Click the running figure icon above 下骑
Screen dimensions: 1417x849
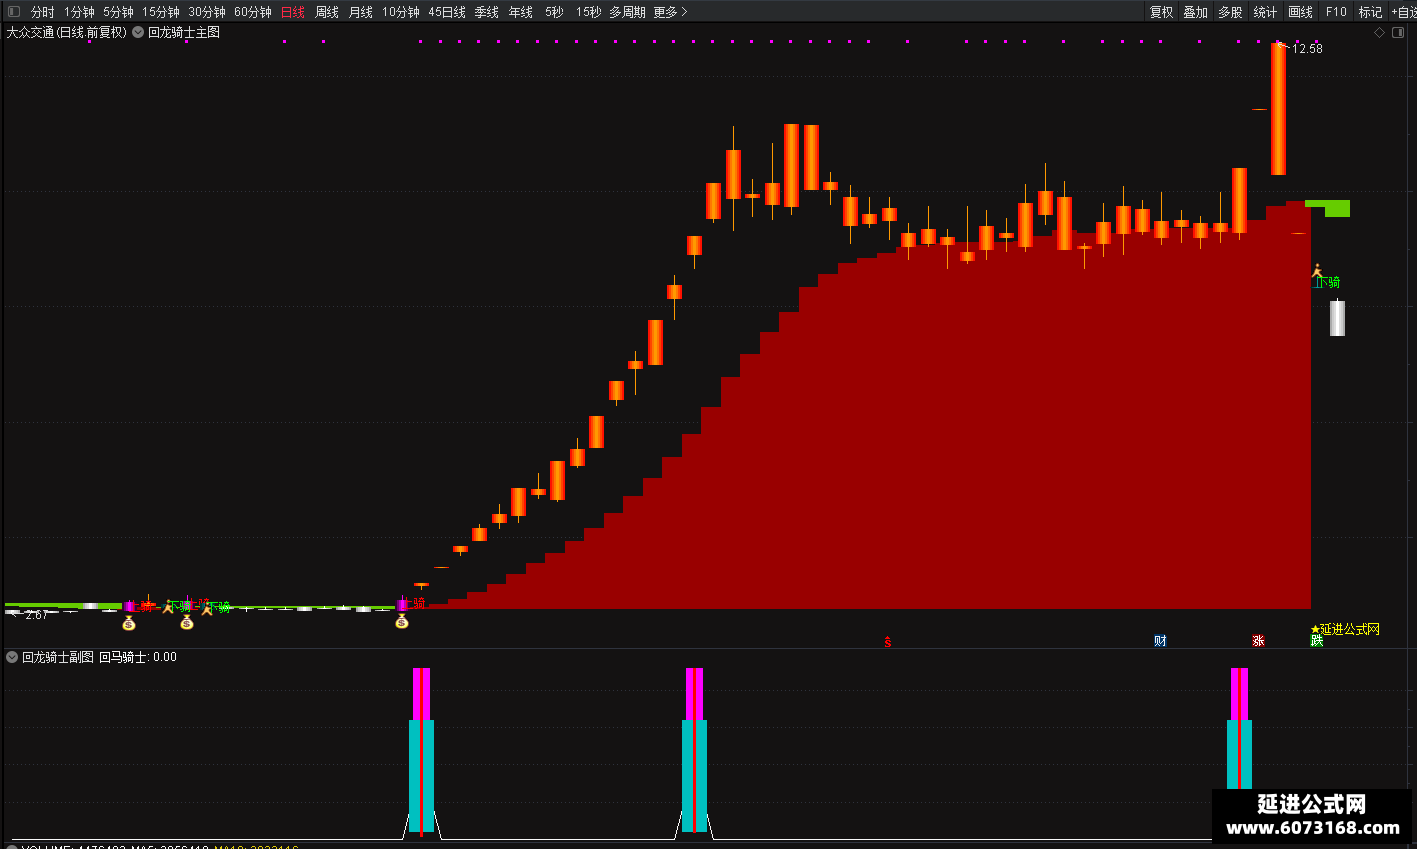[1318, 270]
